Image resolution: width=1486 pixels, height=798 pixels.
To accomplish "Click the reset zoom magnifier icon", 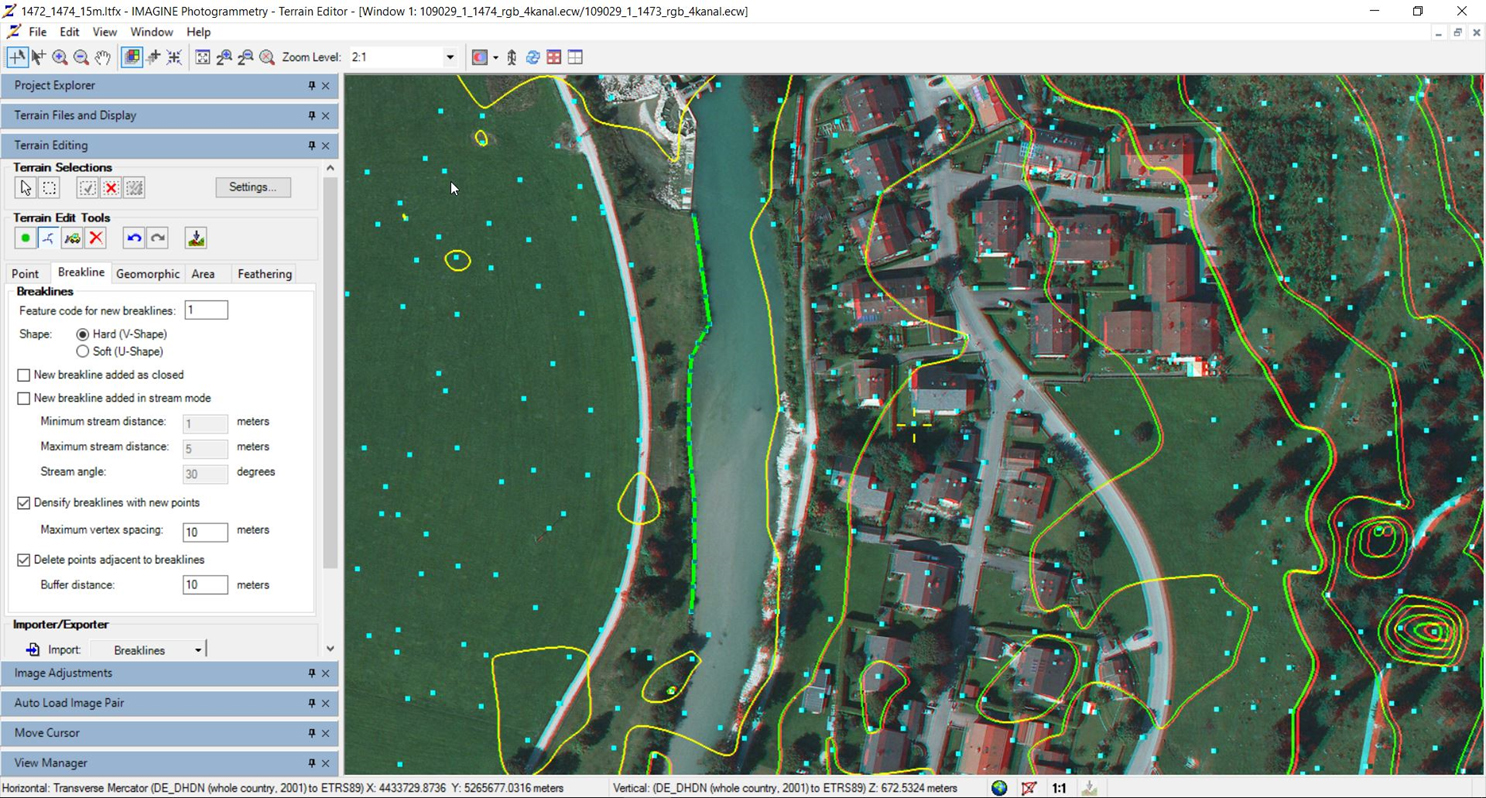I will coord(267,57).
